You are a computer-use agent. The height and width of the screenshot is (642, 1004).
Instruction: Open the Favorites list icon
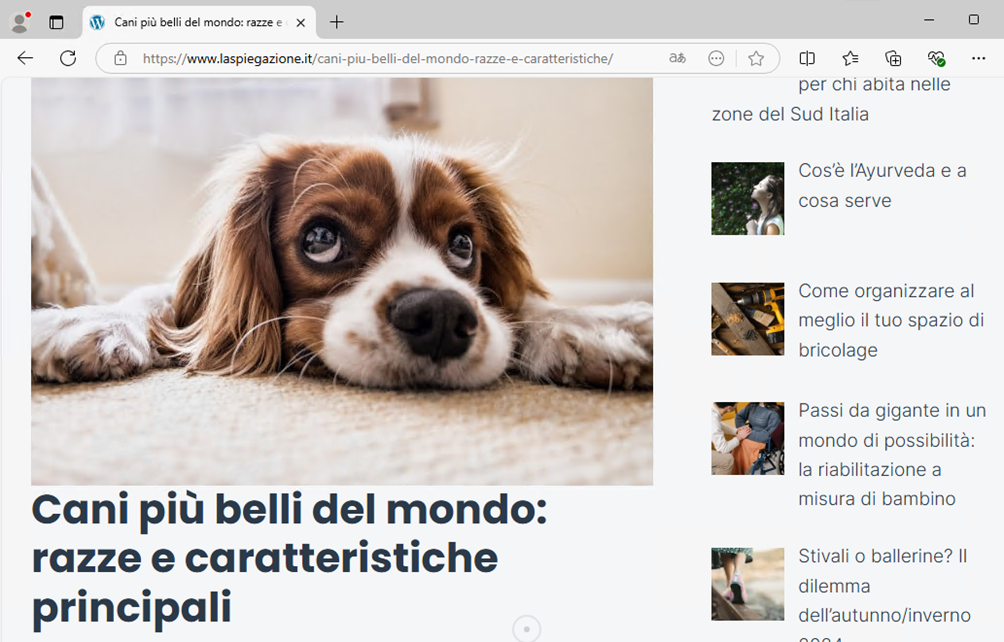click(x=850, y=58)
